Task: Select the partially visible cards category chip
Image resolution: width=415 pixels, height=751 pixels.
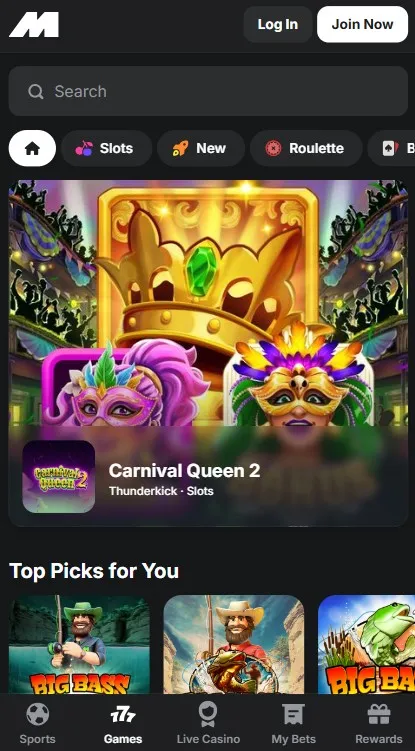Action: [x=392, y=148]
